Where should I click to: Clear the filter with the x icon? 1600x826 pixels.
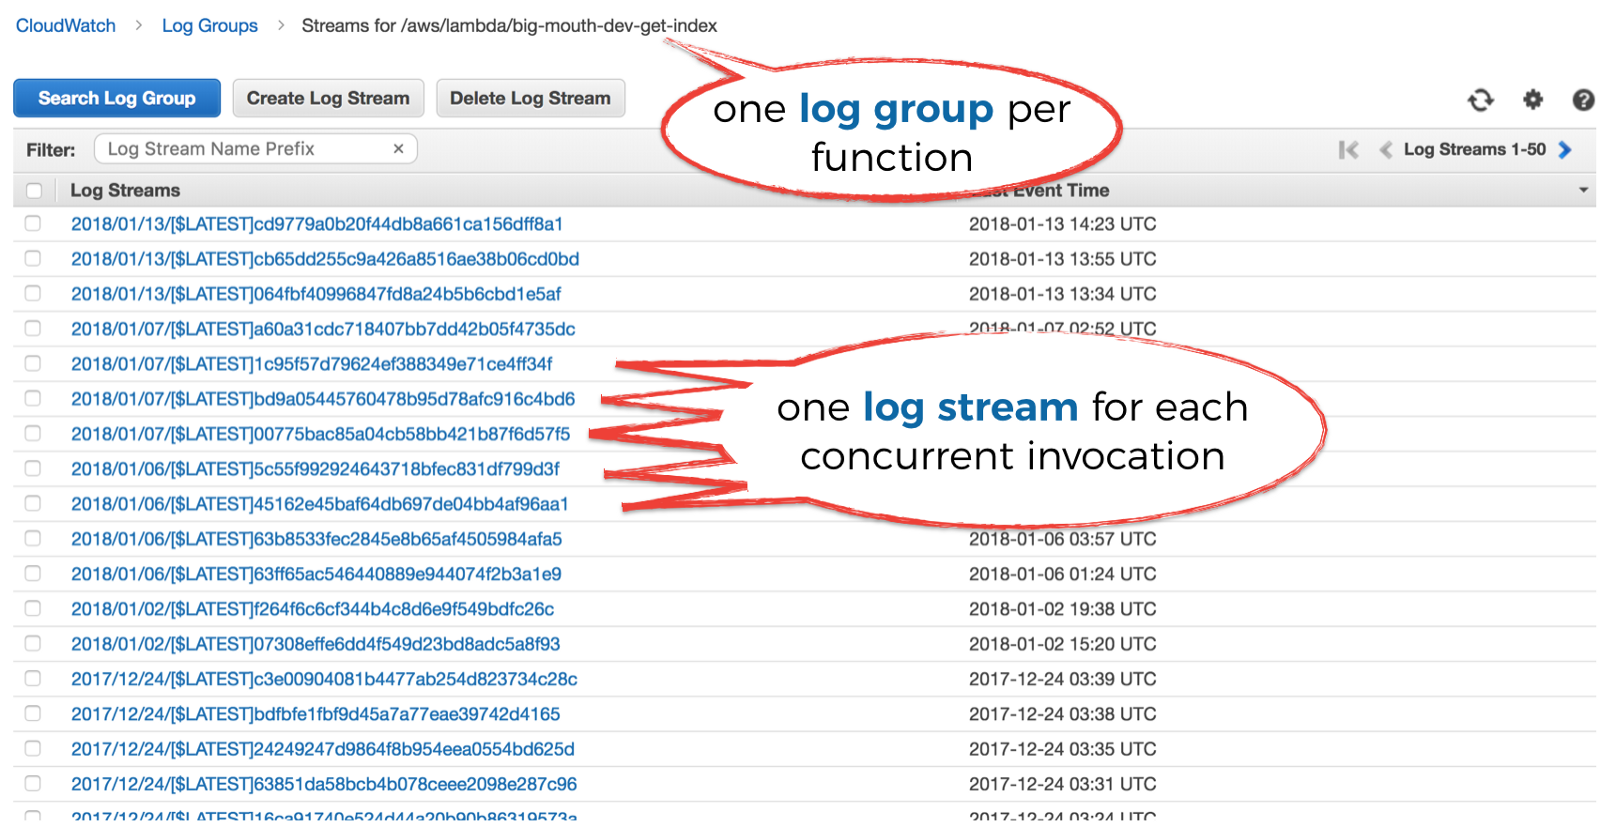click(x=398, y=149)
